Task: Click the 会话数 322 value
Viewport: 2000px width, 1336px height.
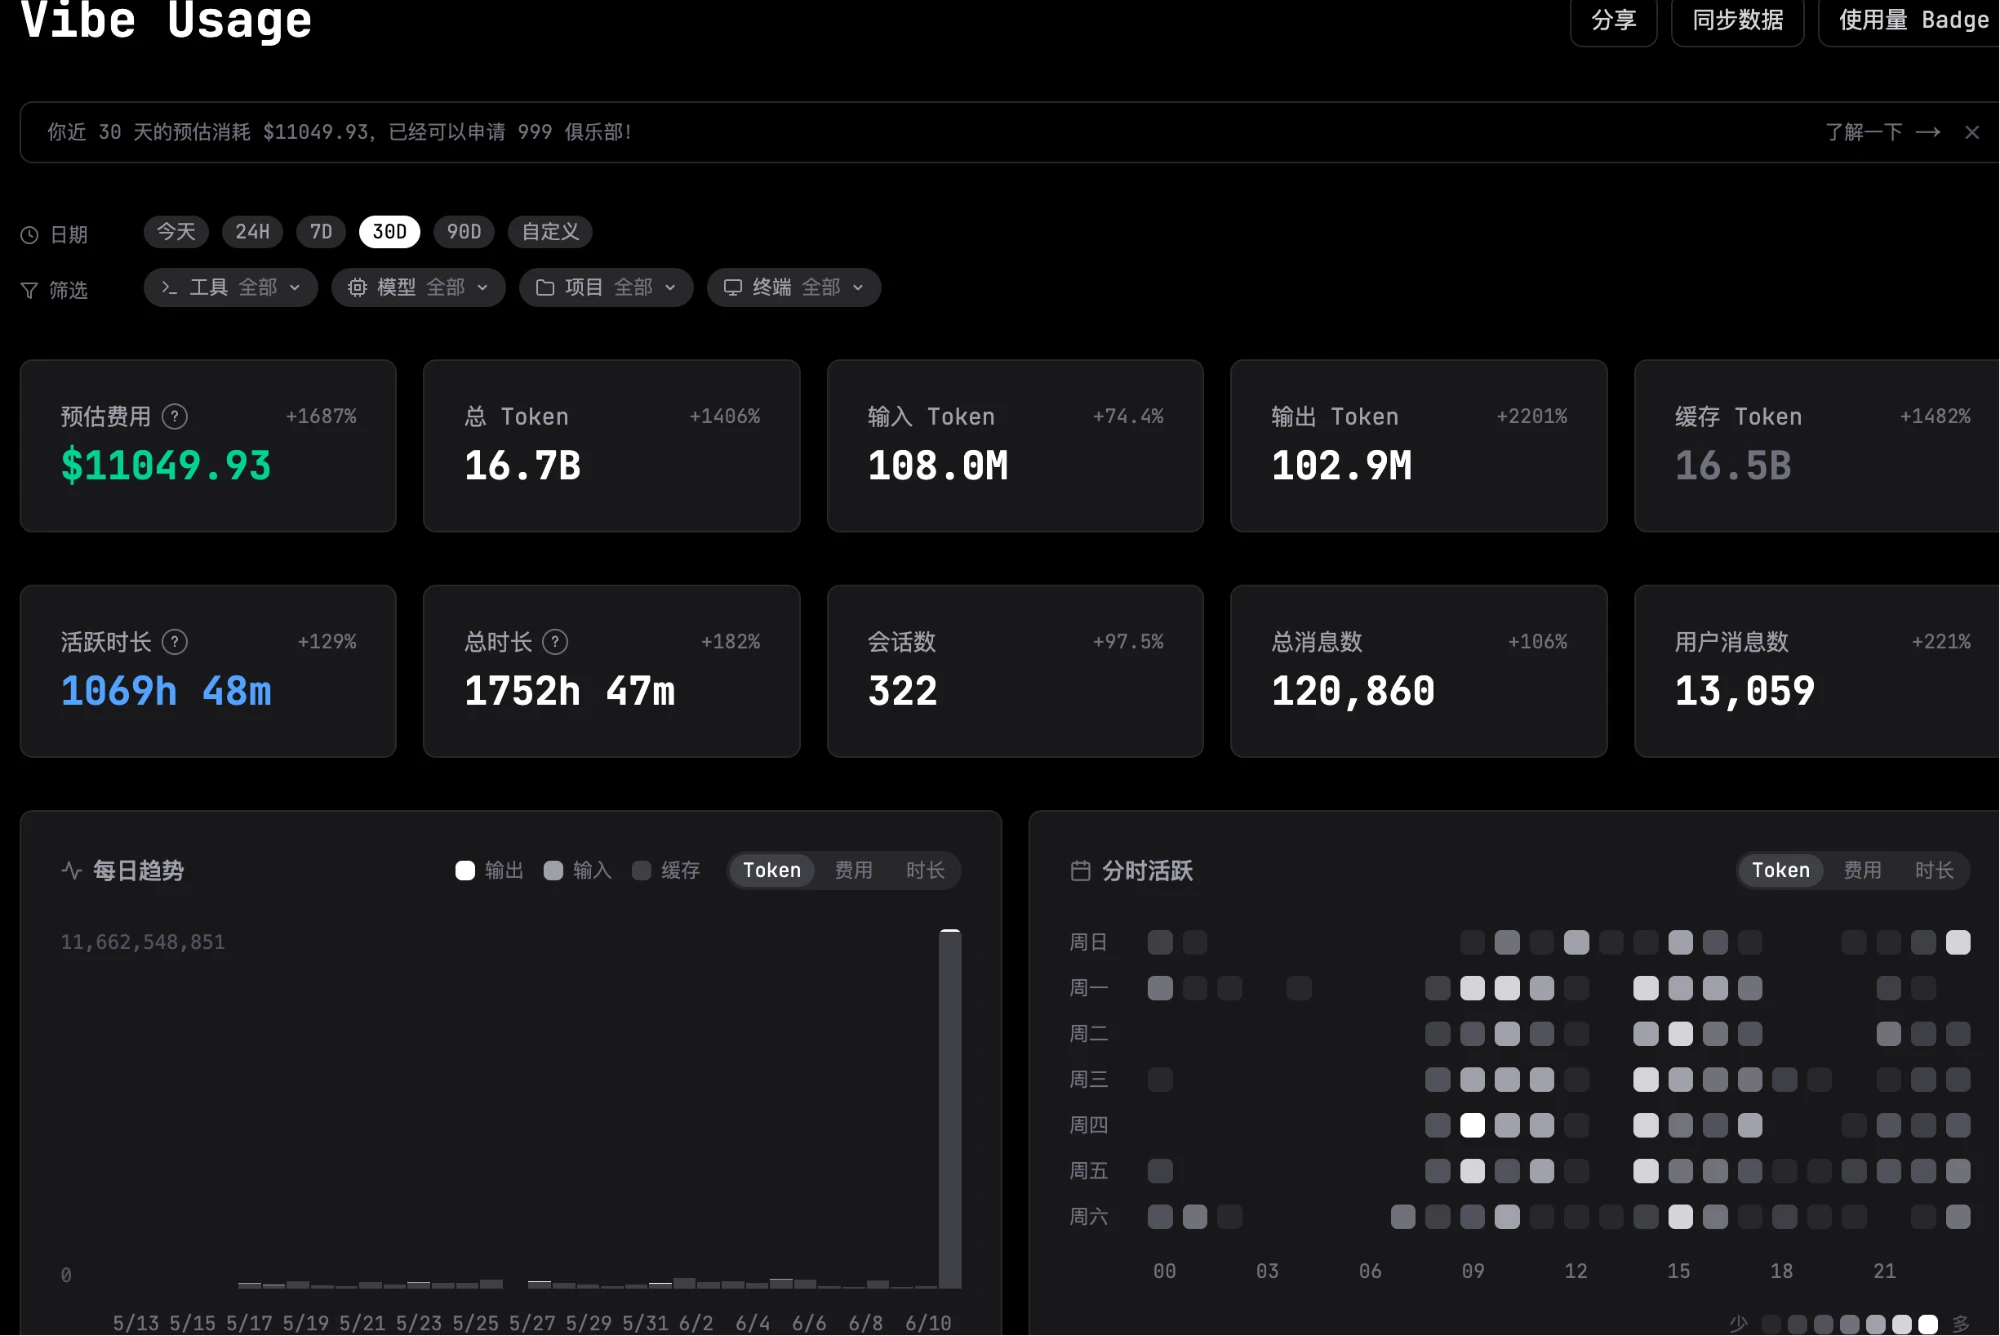Action: point(903,691)
